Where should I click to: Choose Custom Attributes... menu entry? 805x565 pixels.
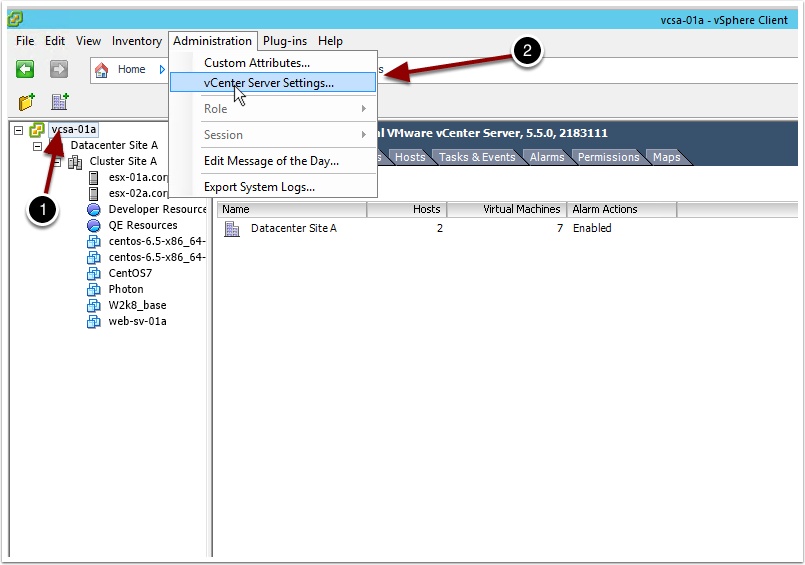pyautogui.click(x=273, y=63)
